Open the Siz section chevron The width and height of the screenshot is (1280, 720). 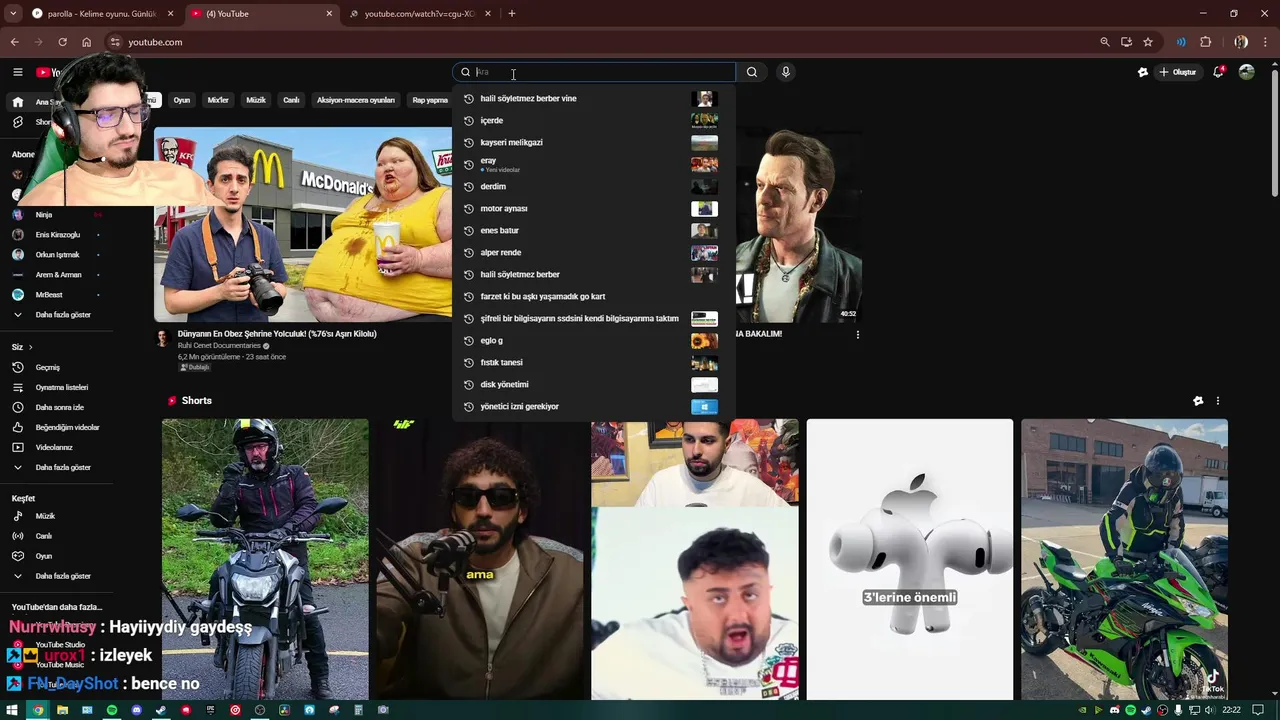pos(30,347)
